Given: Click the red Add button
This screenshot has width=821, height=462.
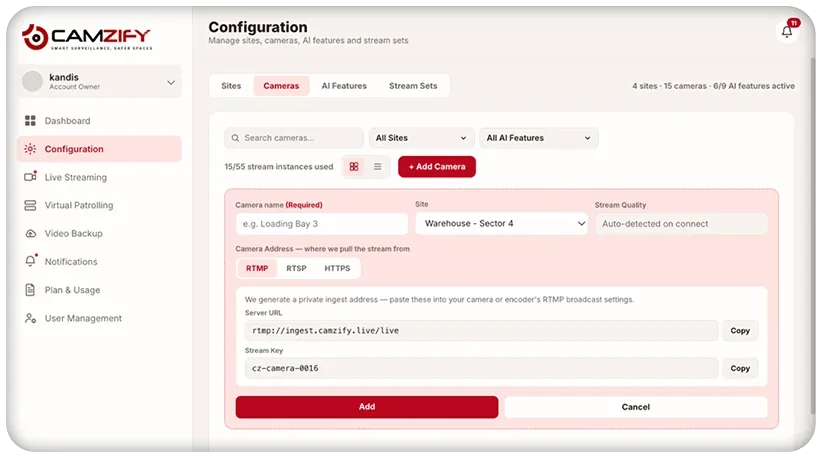Looking at the screenshot, I should pyautogui.click(x=367, y=407).
